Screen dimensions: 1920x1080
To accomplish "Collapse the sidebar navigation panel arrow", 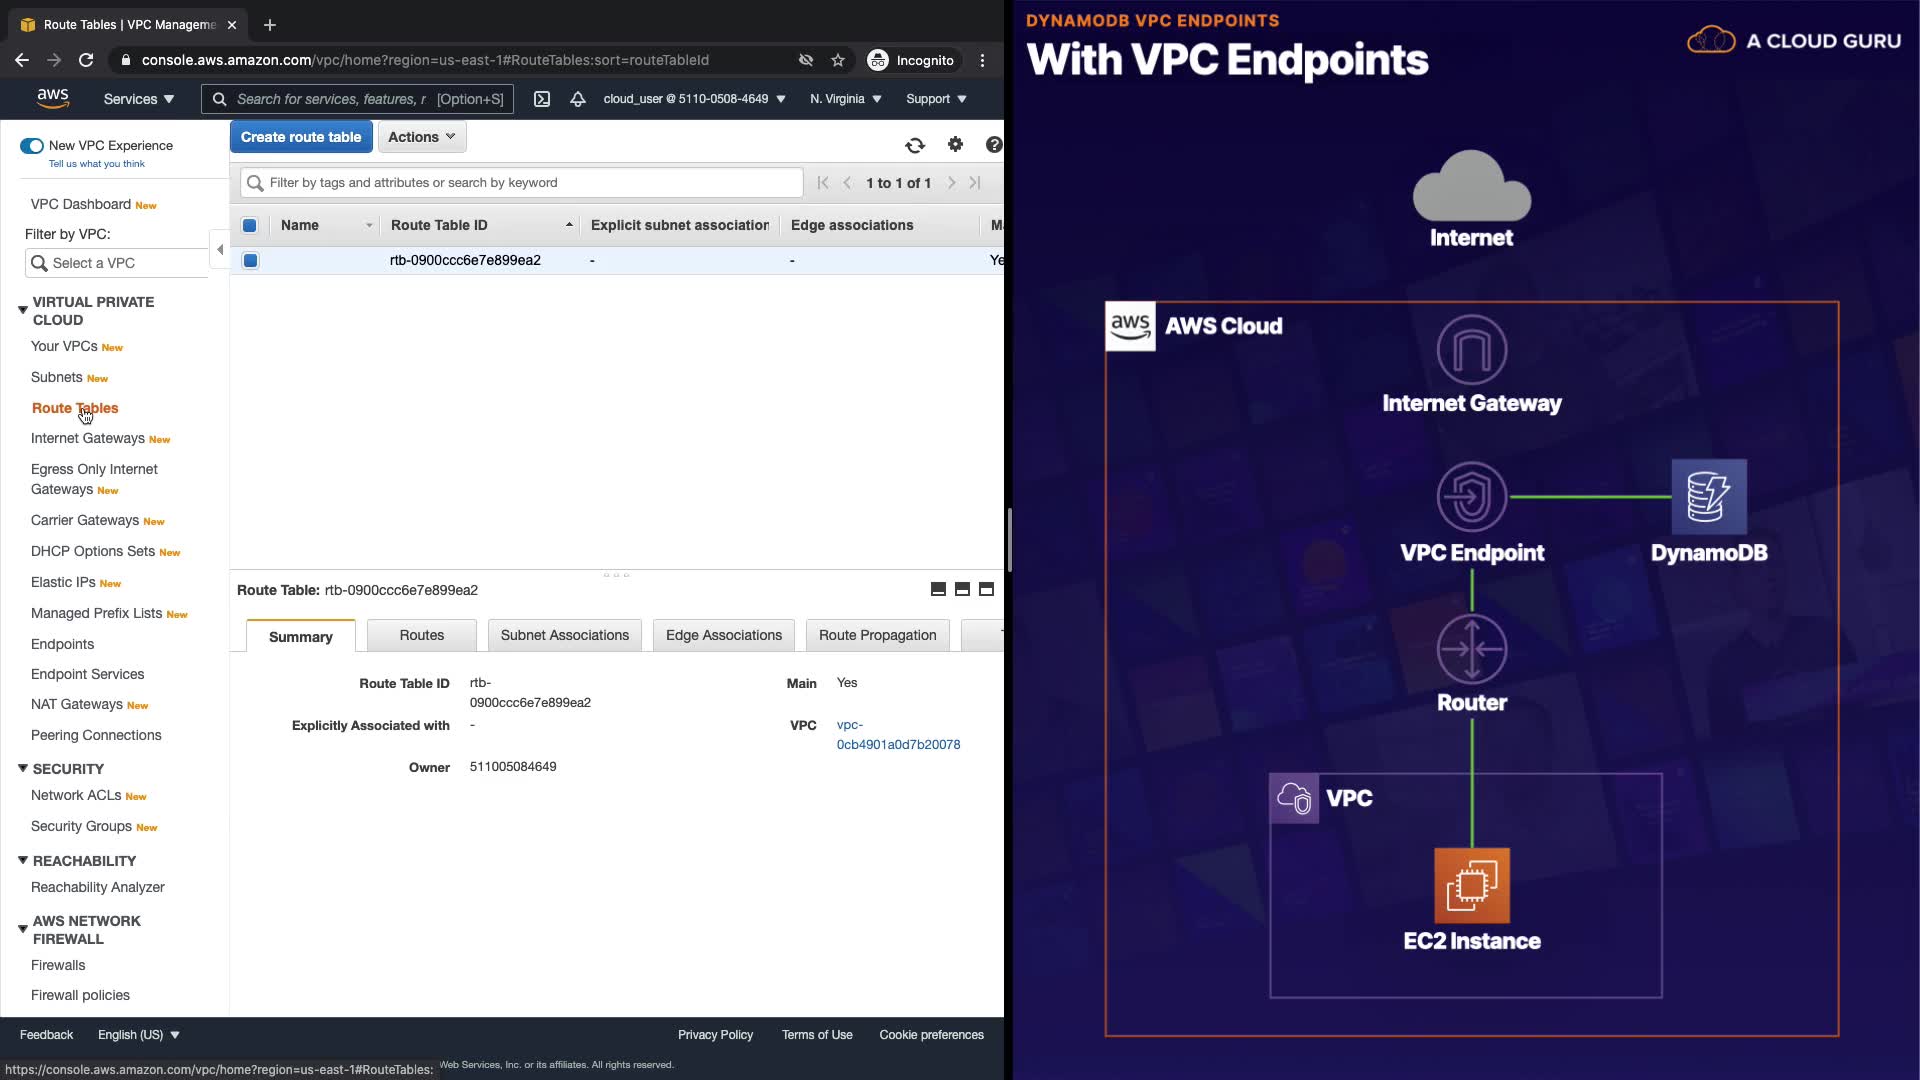I will (220, 249).
